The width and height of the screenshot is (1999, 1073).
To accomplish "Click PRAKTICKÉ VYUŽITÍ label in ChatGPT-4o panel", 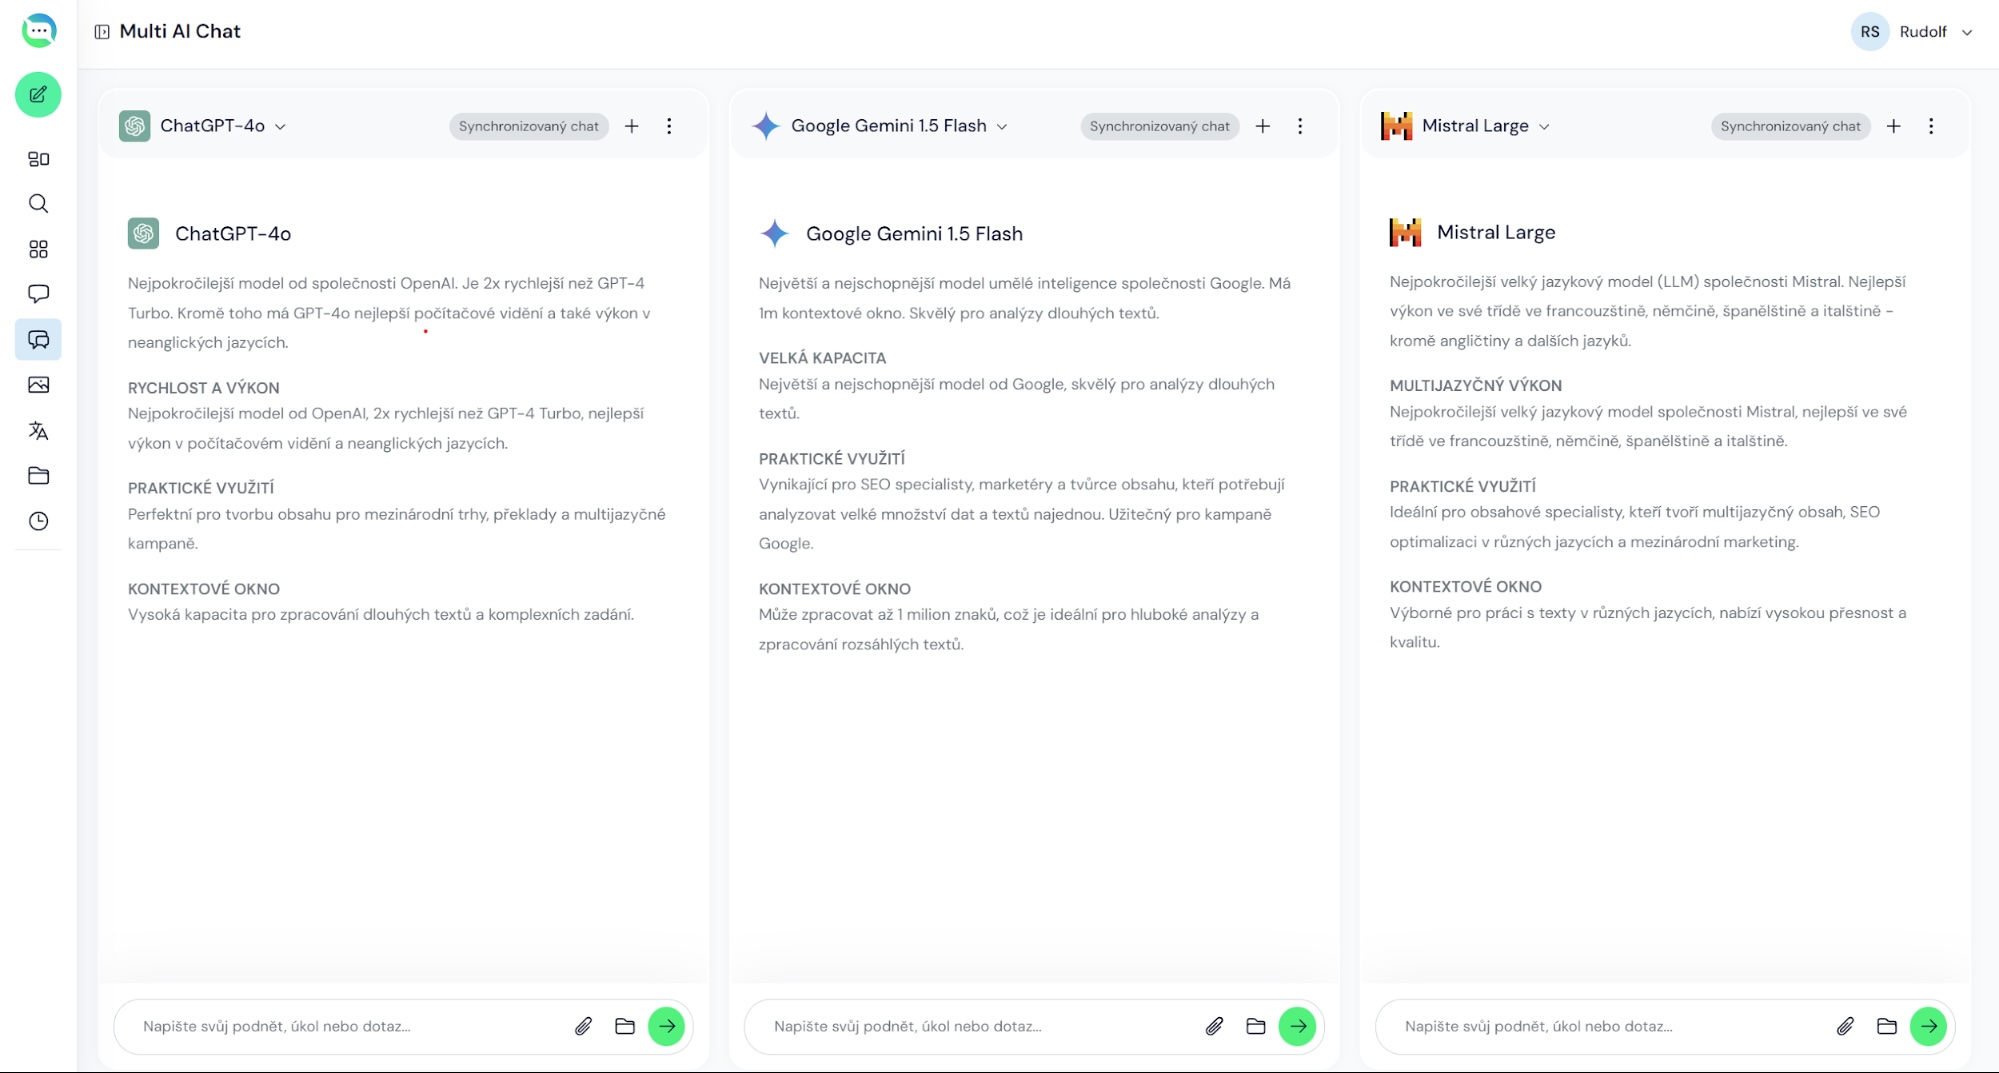I will (201, 488).
